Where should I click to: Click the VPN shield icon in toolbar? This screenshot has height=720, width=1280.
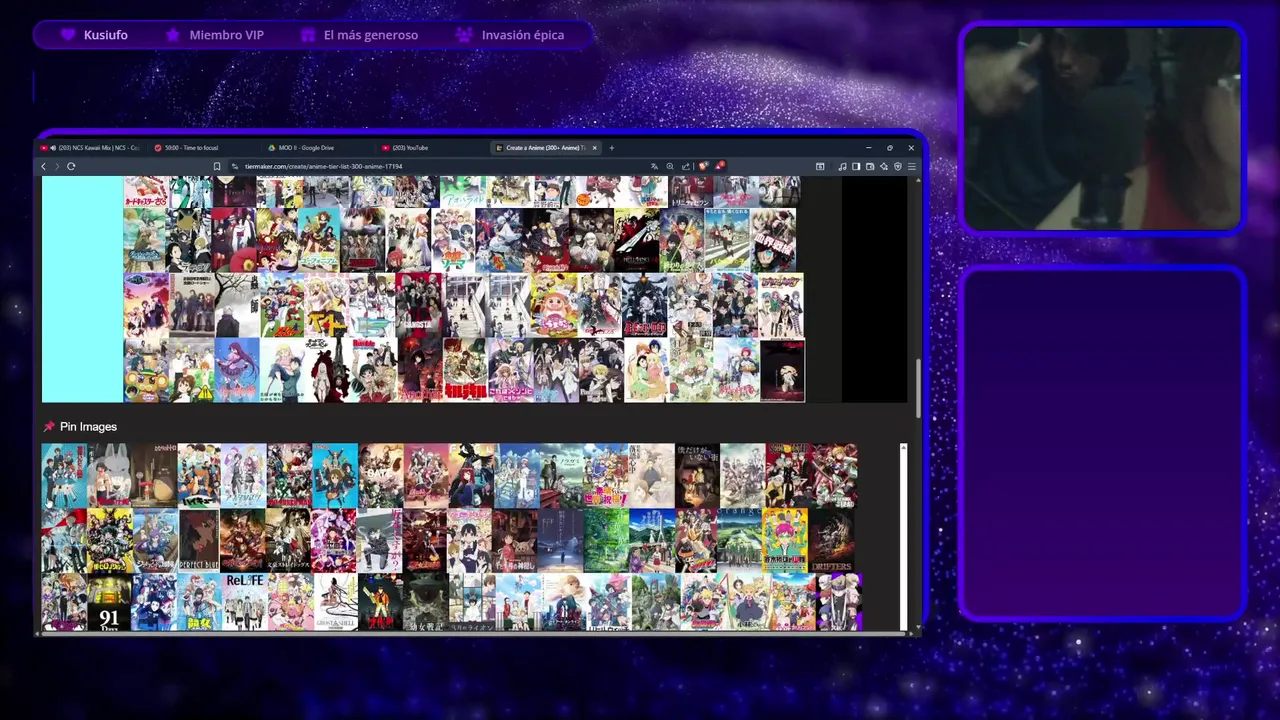(x=898, y=166)
